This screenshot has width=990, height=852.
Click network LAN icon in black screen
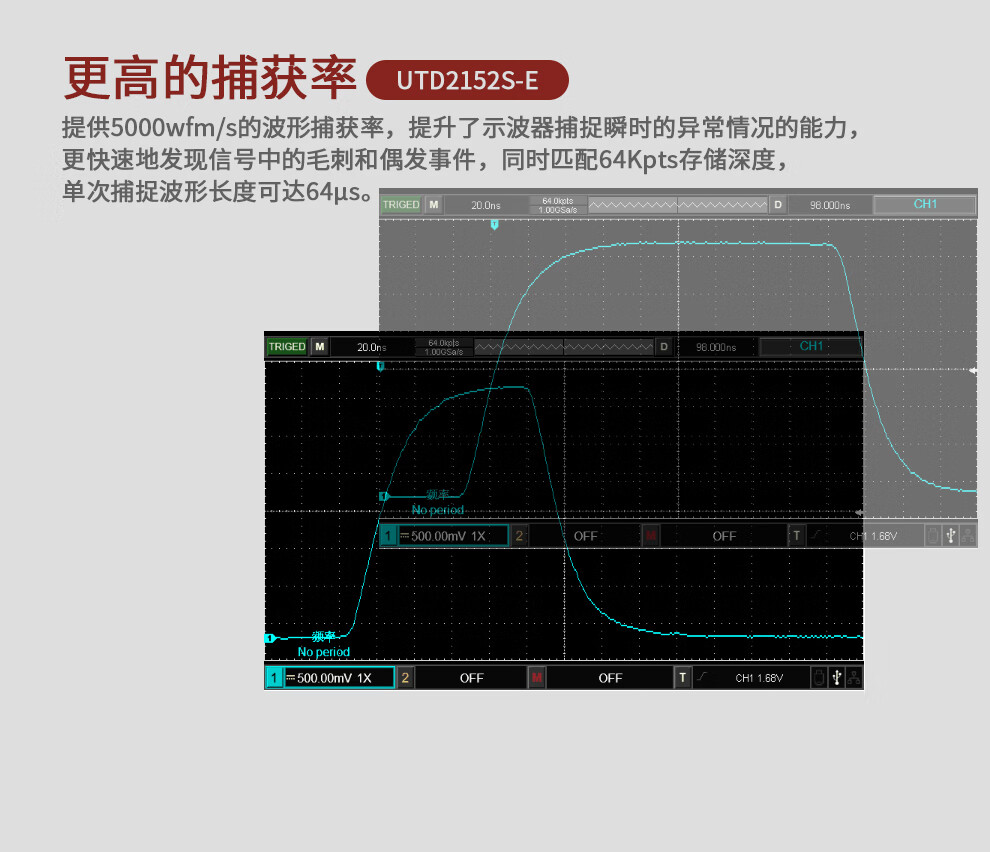click(x=854, y=678)
